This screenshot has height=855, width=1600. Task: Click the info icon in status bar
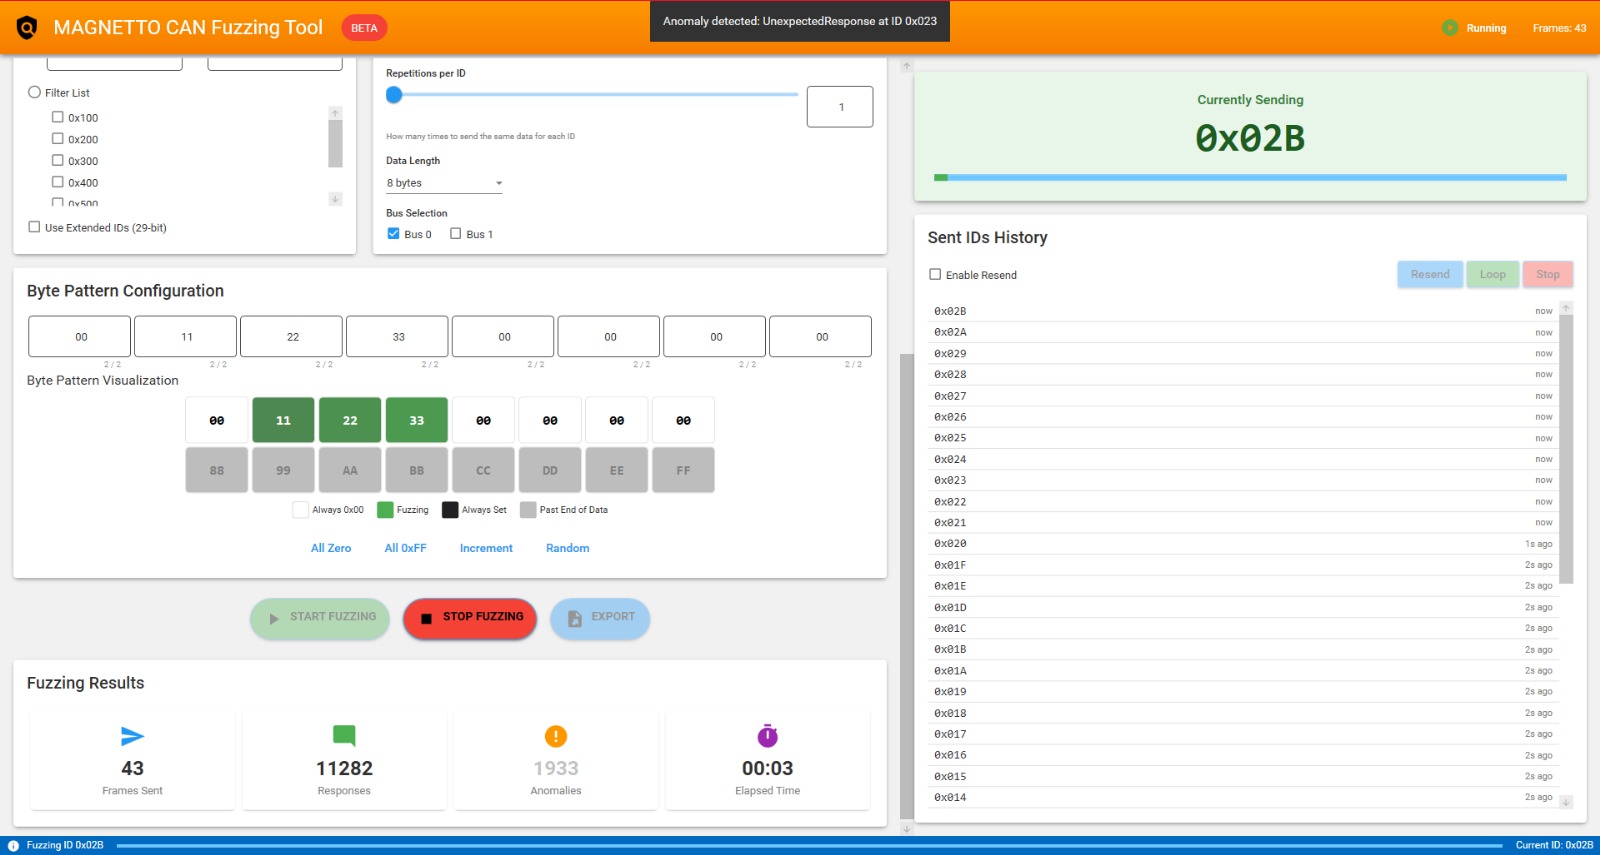coord(13,846)
